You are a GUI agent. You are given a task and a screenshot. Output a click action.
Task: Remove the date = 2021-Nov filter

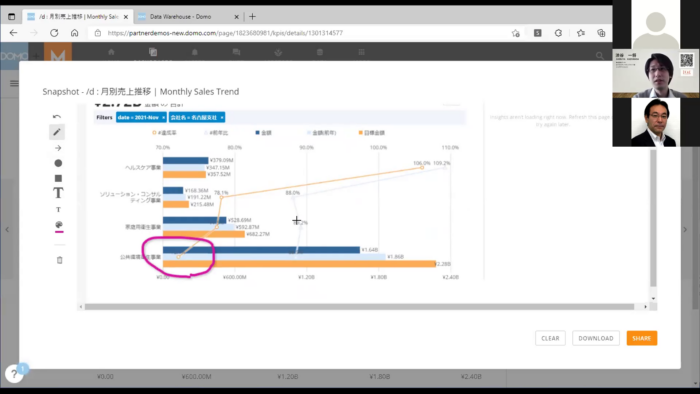pyautogui.click(x=163, y=117)
